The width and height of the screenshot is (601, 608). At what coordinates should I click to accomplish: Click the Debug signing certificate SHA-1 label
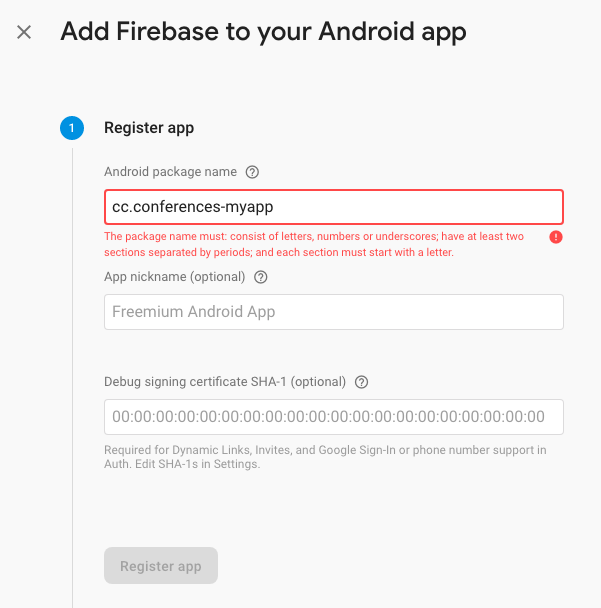pyautogui.click(x=225, y=382)
